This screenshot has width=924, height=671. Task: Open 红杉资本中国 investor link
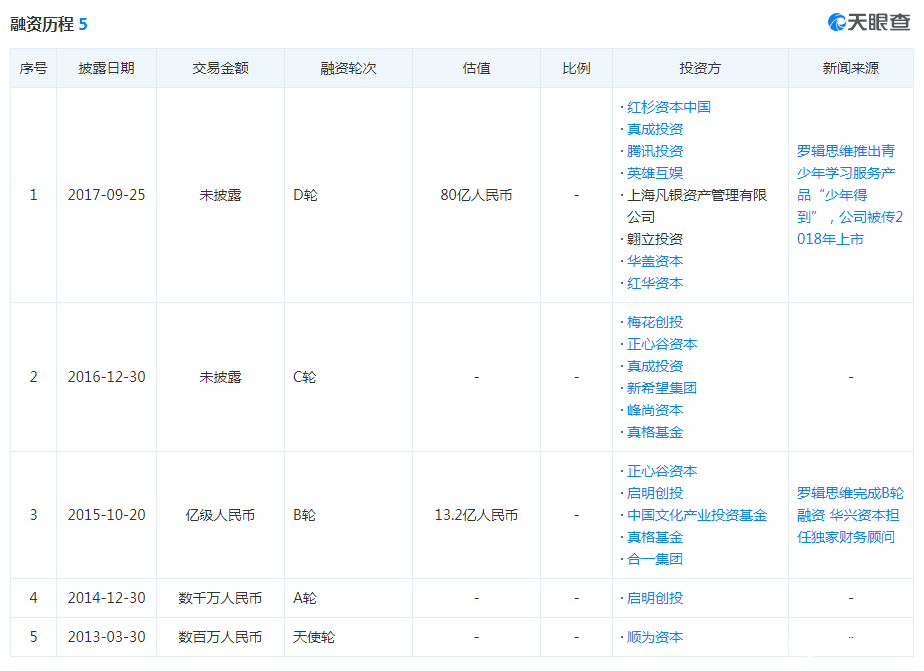tap(668, 107)
